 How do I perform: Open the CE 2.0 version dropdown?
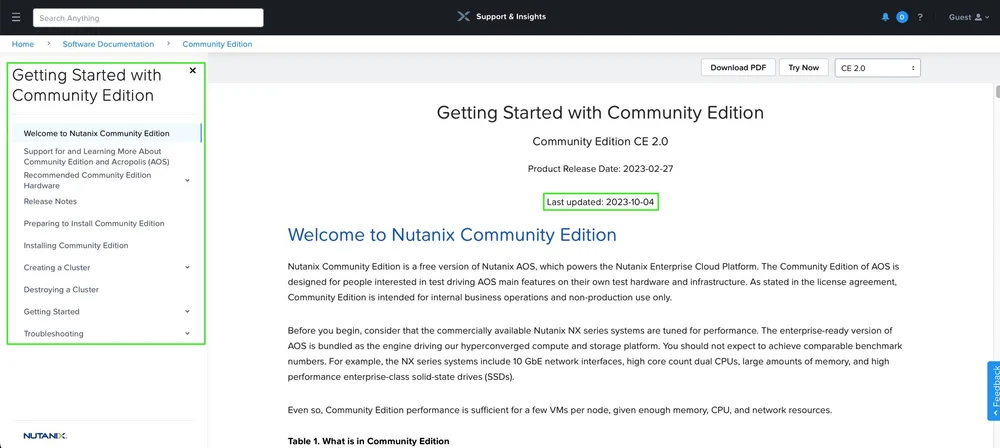878,68
